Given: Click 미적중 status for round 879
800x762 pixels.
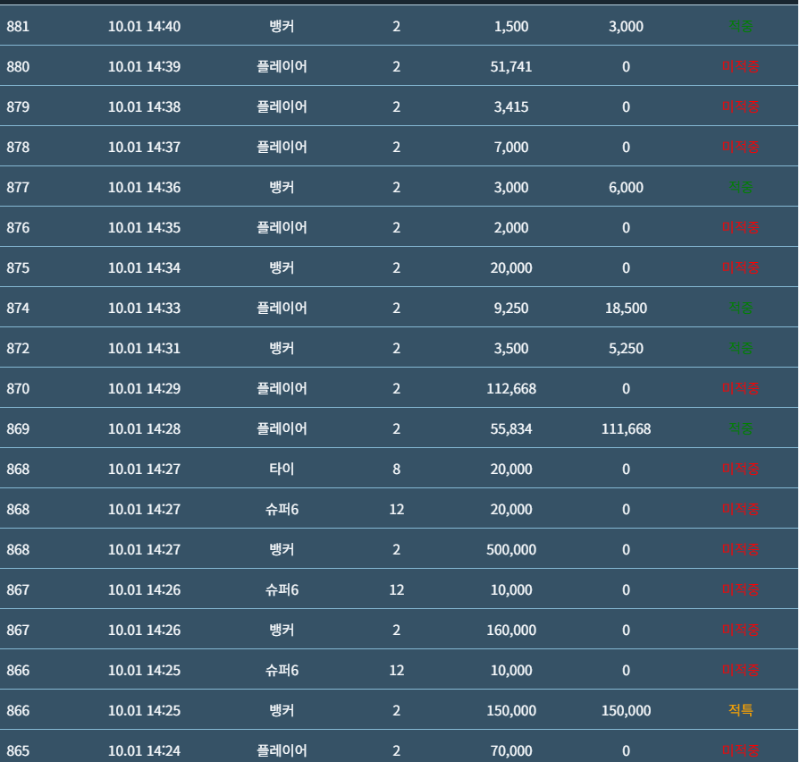Looking at the screenshot, I should click(740, 107).
